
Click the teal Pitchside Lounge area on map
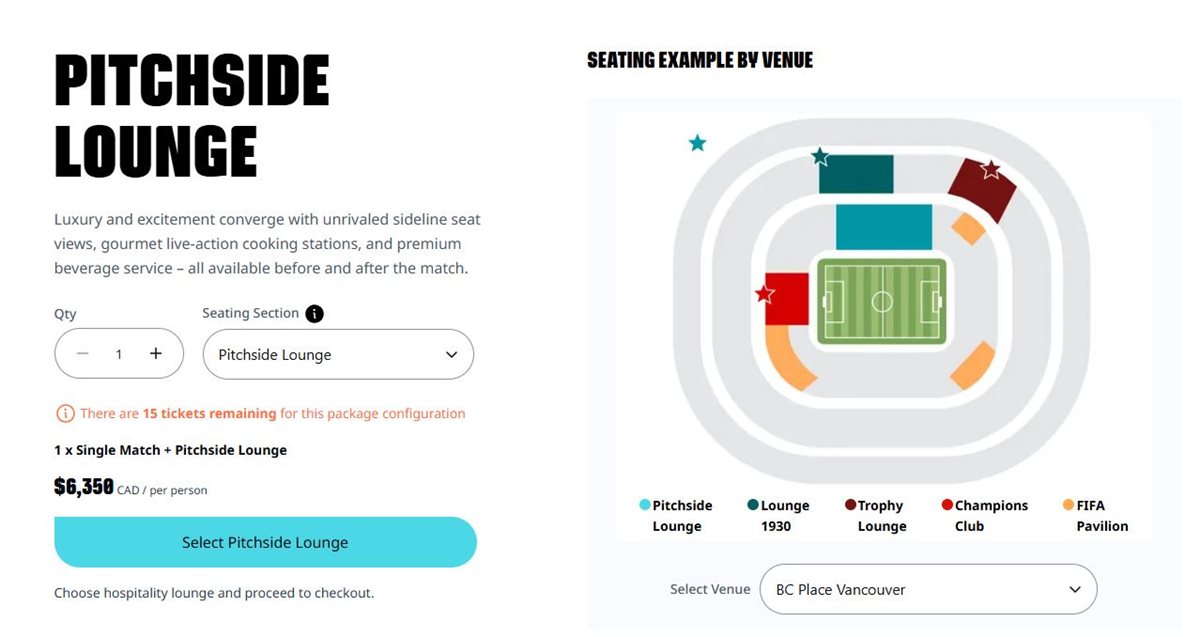(x=883, y=227)
